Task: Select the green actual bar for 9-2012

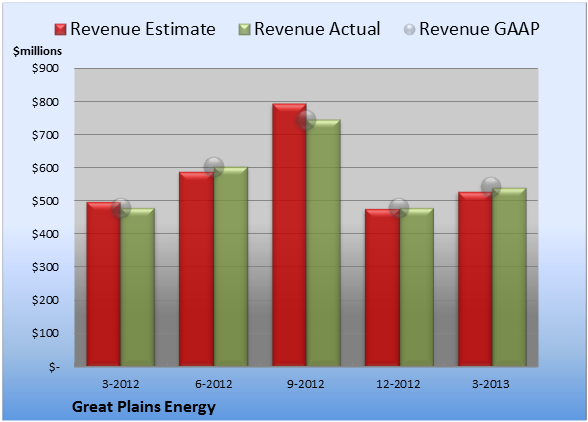Action: 323,243
